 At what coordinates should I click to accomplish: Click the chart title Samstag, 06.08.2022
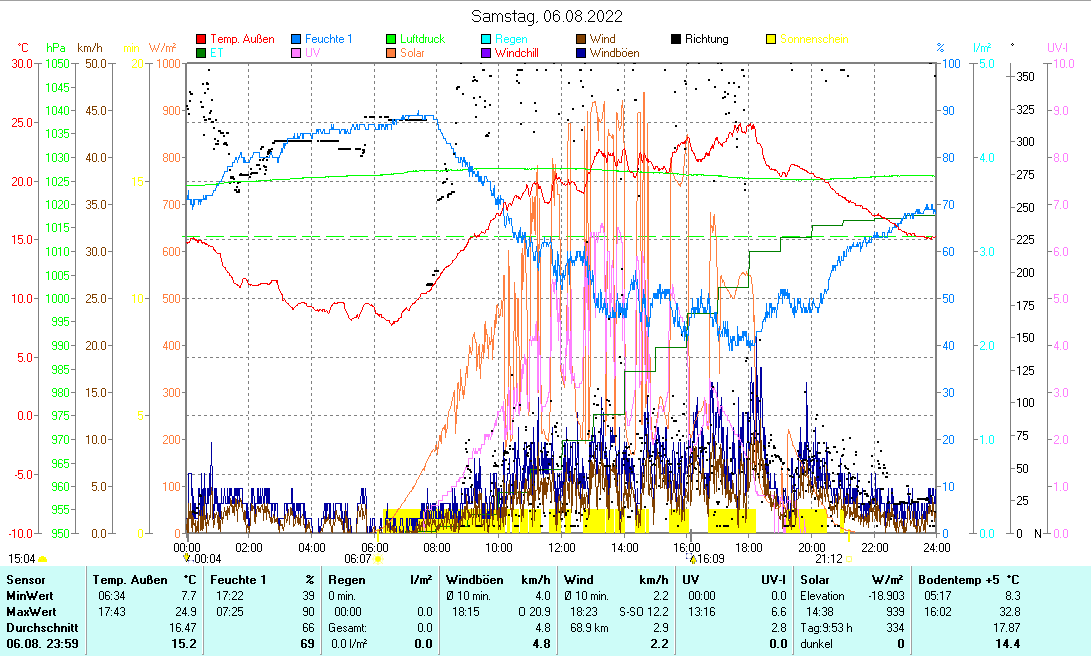click(x=547, y=16)
